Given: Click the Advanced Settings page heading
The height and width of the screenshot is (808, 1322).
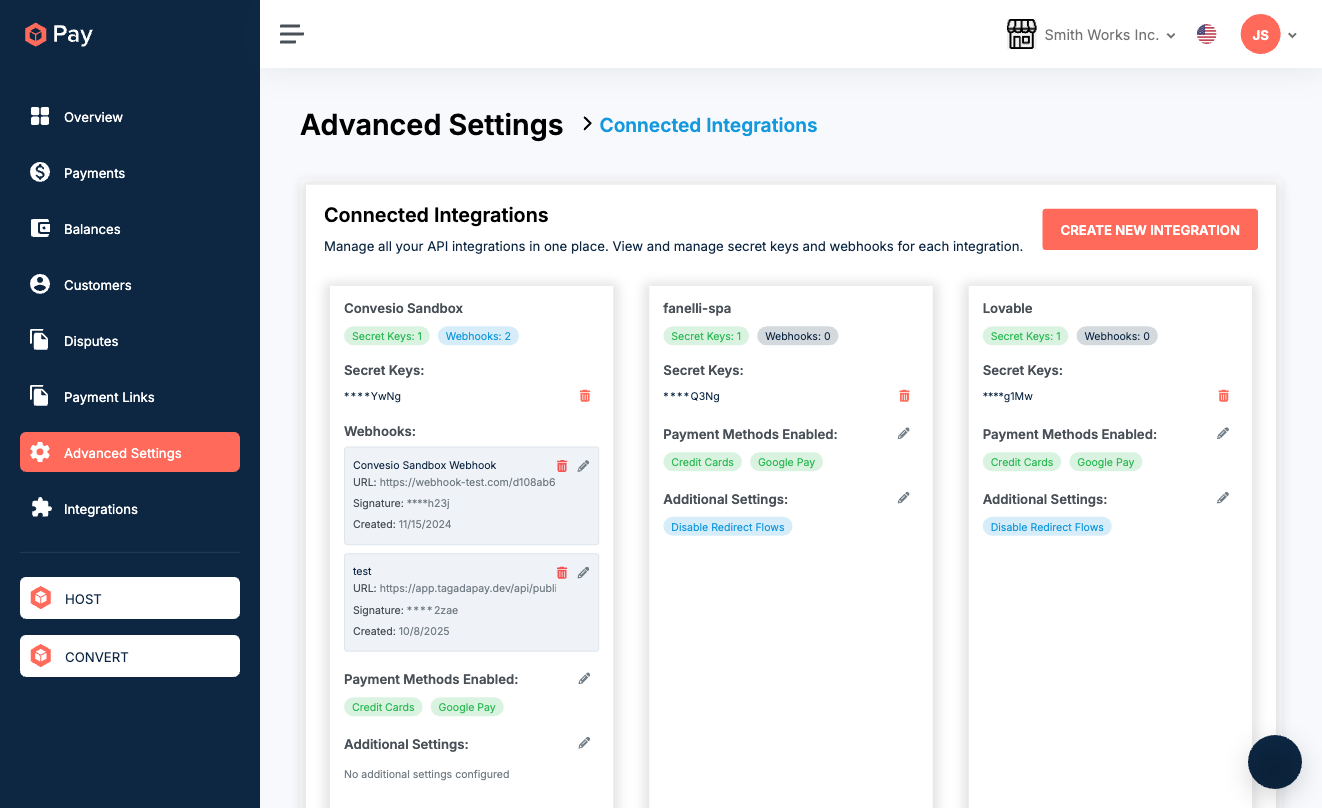Looking at the screenshot, I should tap(432, 125).
